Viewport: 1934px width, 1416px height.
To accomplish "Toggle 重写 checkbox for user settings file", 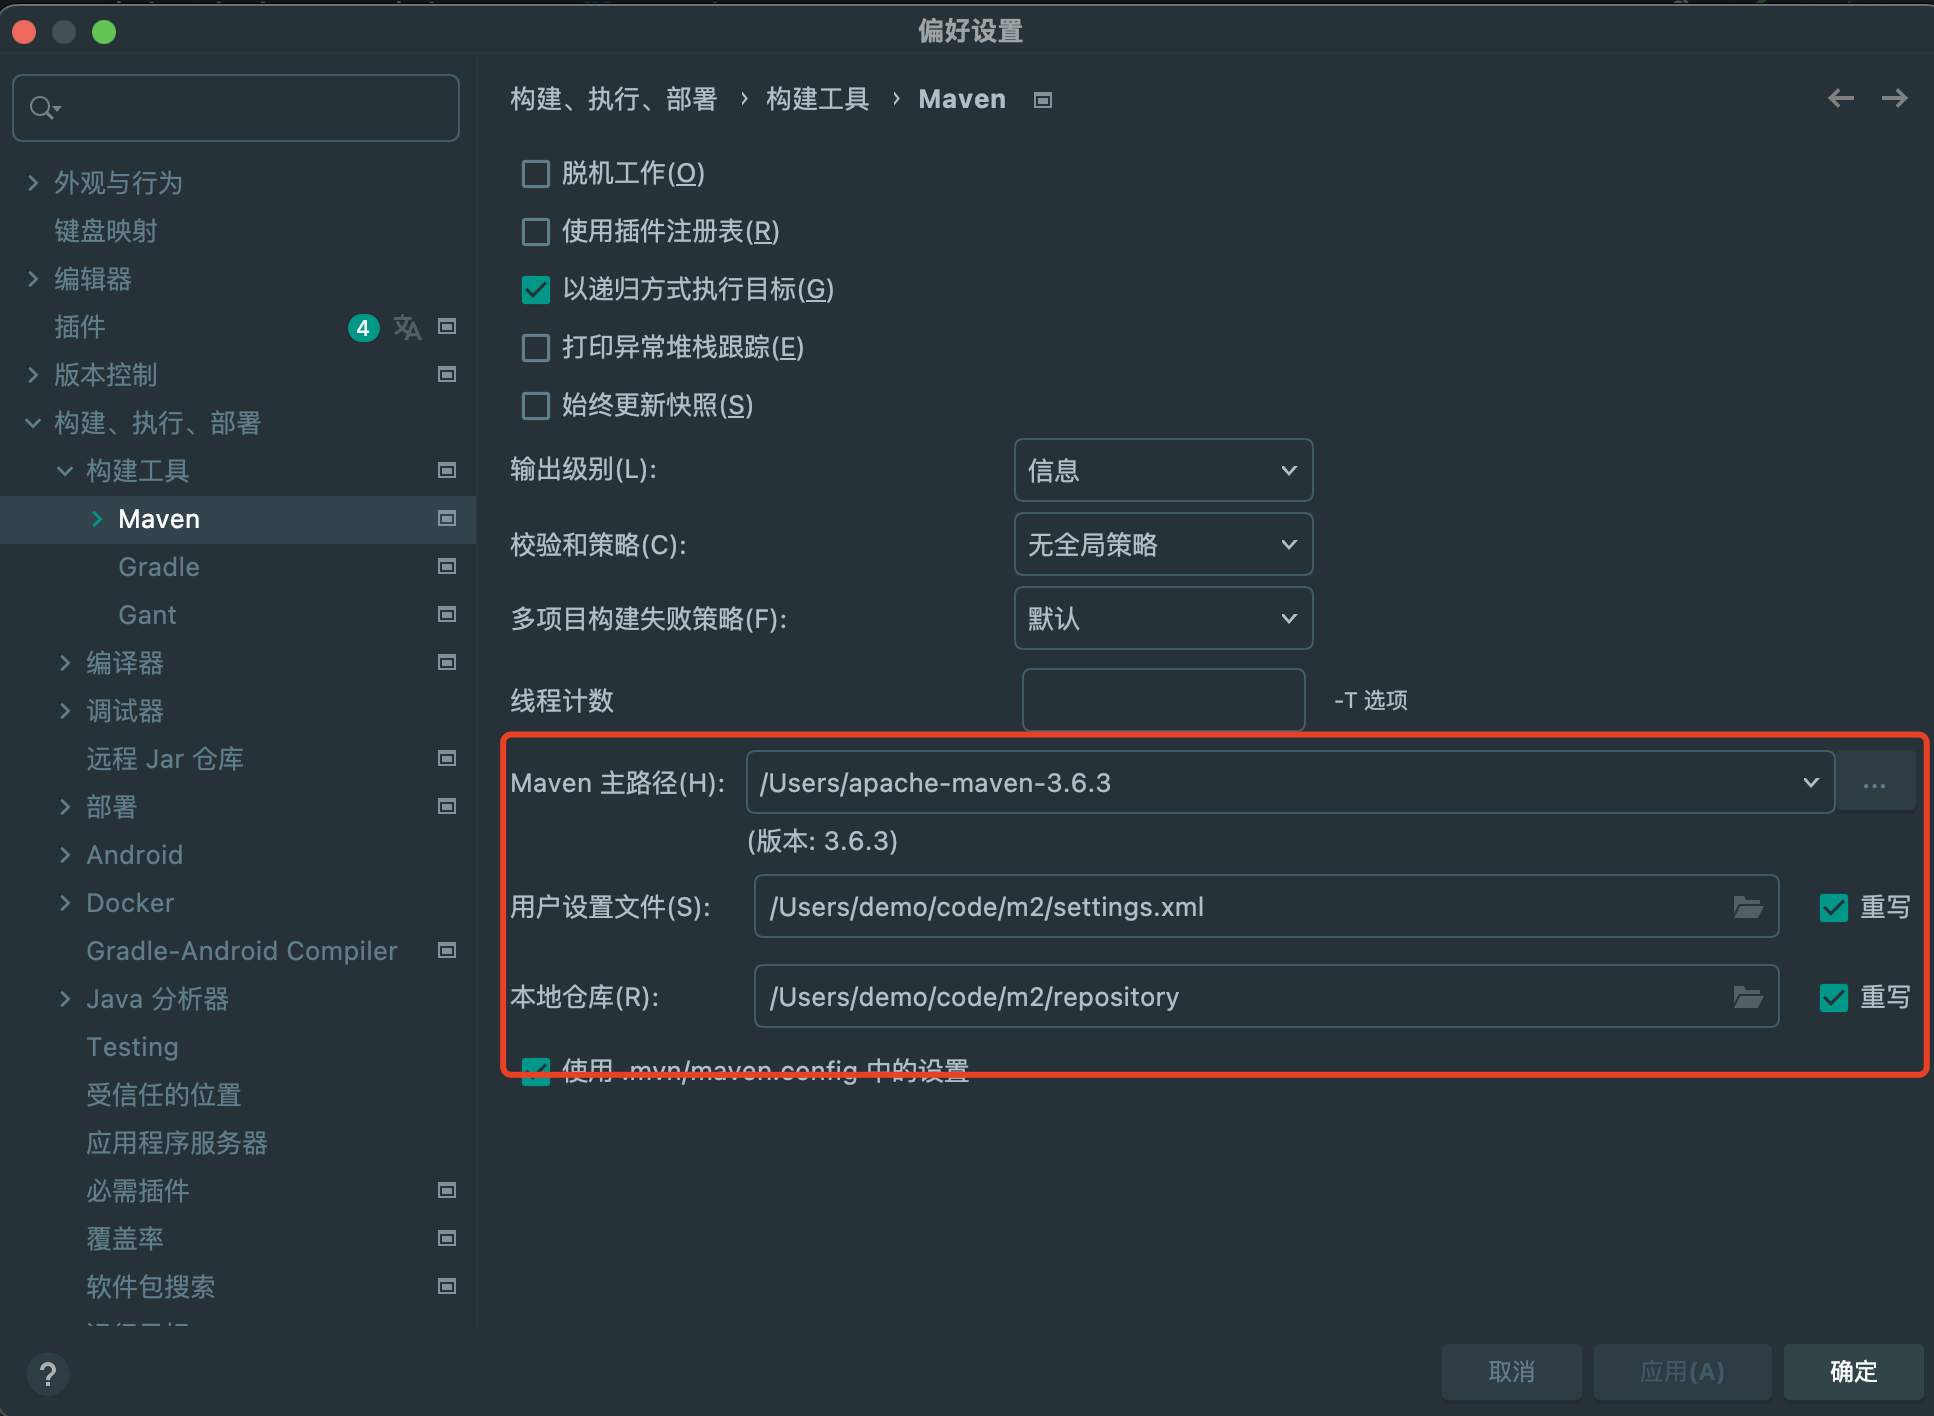I will tap(1833, 907).
